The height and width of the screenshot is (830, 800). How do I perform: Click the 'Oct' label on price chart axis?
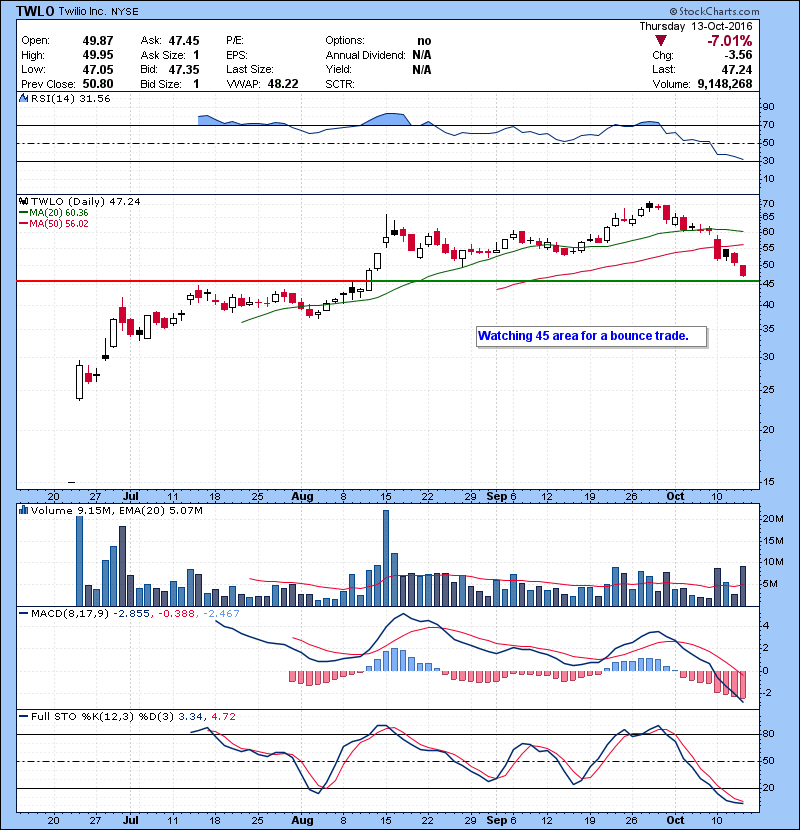(675, 497)
